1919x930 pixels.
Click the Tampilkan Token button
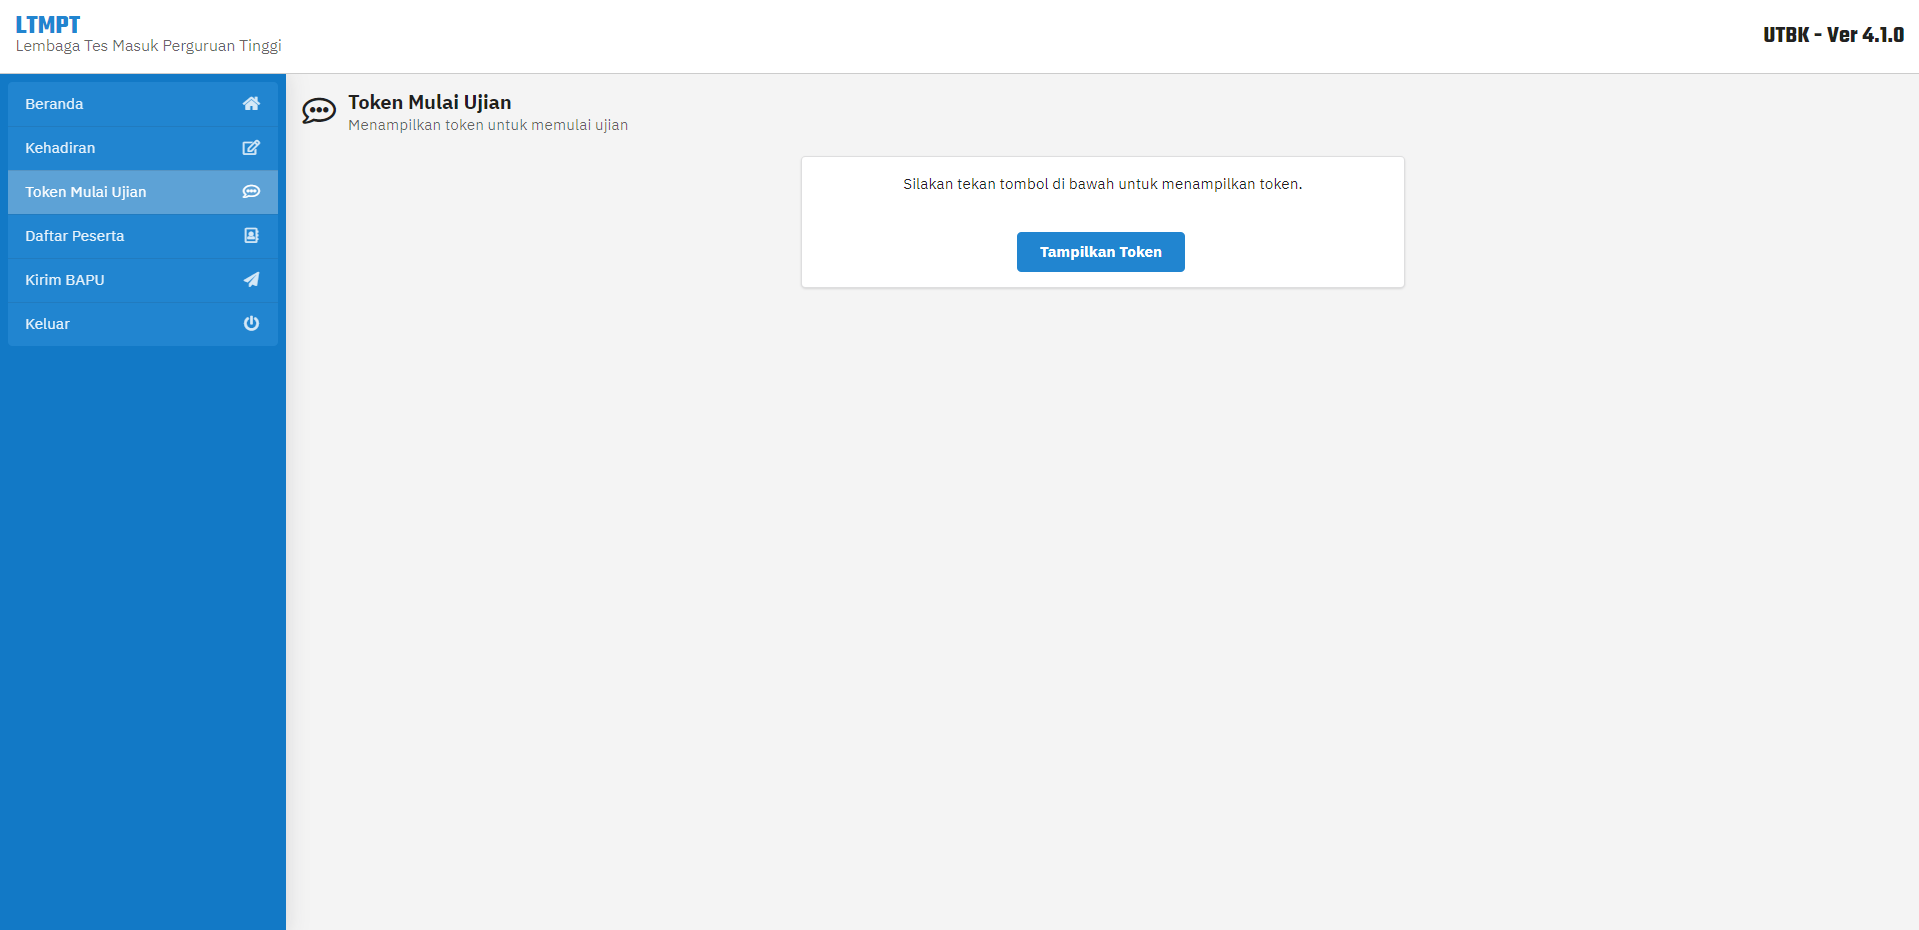[1101, 252]
